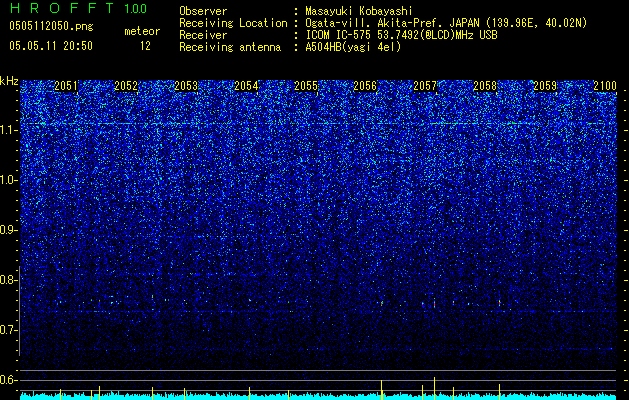Click the meteor label
The width and height of the screenshot is (629, 400).
(142, 31)
